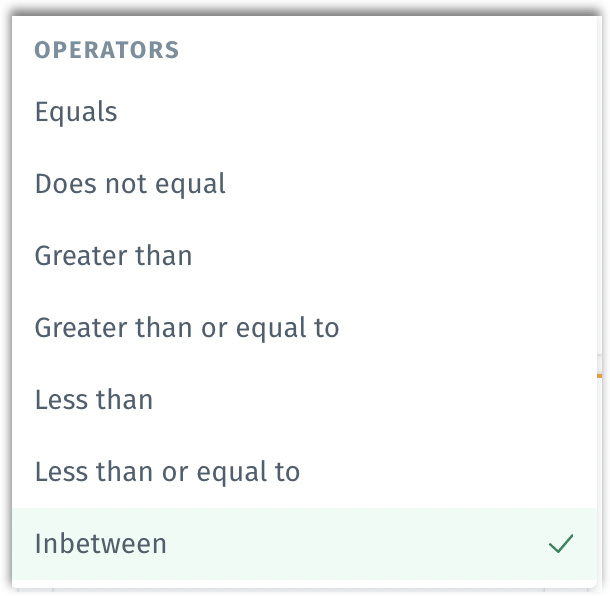Choose the Does not equal operator

pos(130,184)
